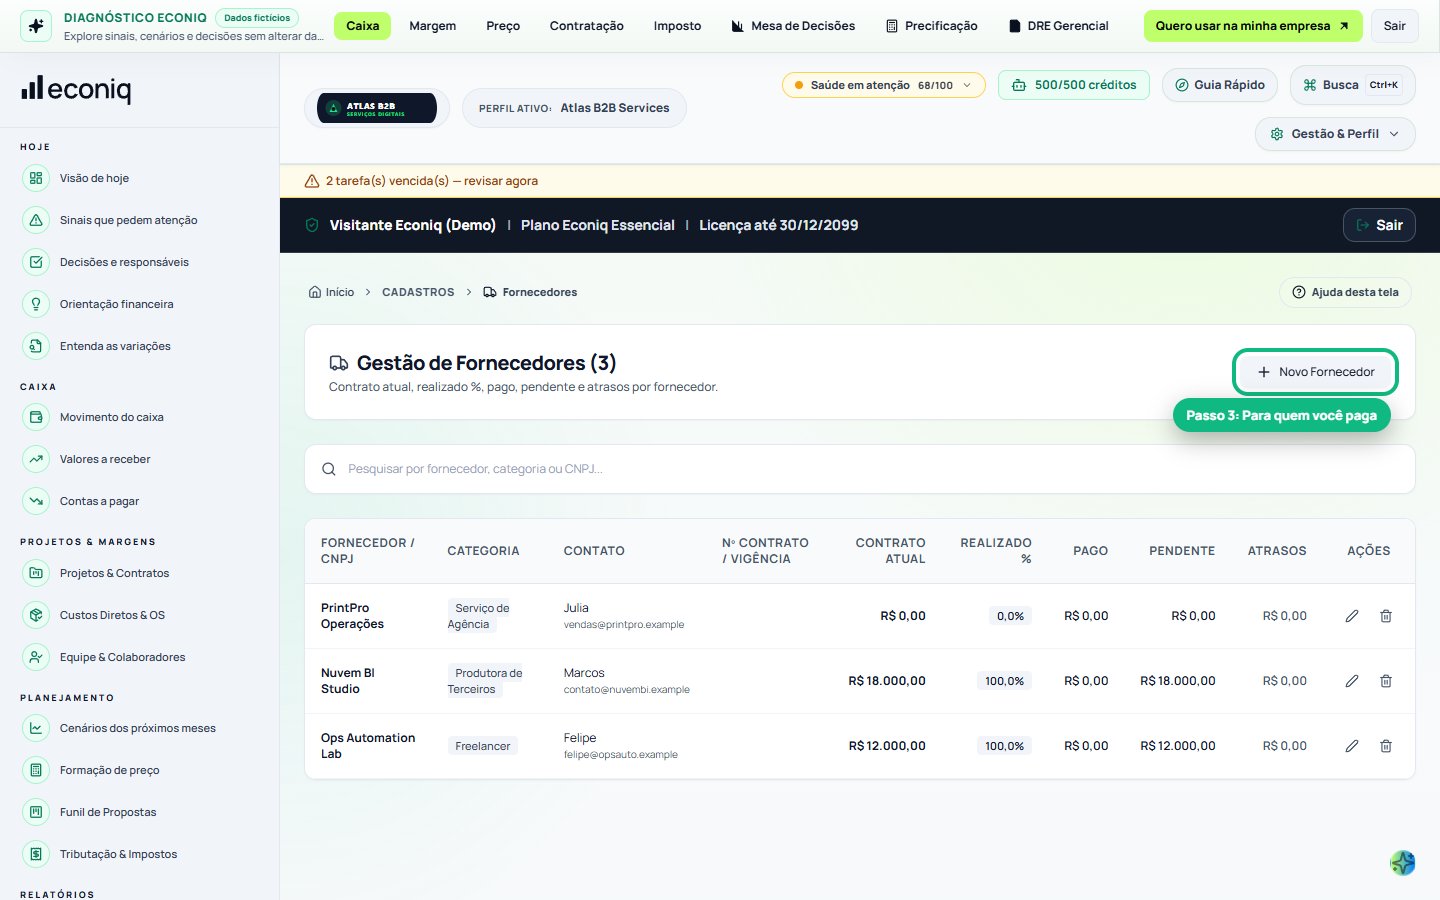
Task: Open the floating assistant star icon
Action: point(1403,862)
